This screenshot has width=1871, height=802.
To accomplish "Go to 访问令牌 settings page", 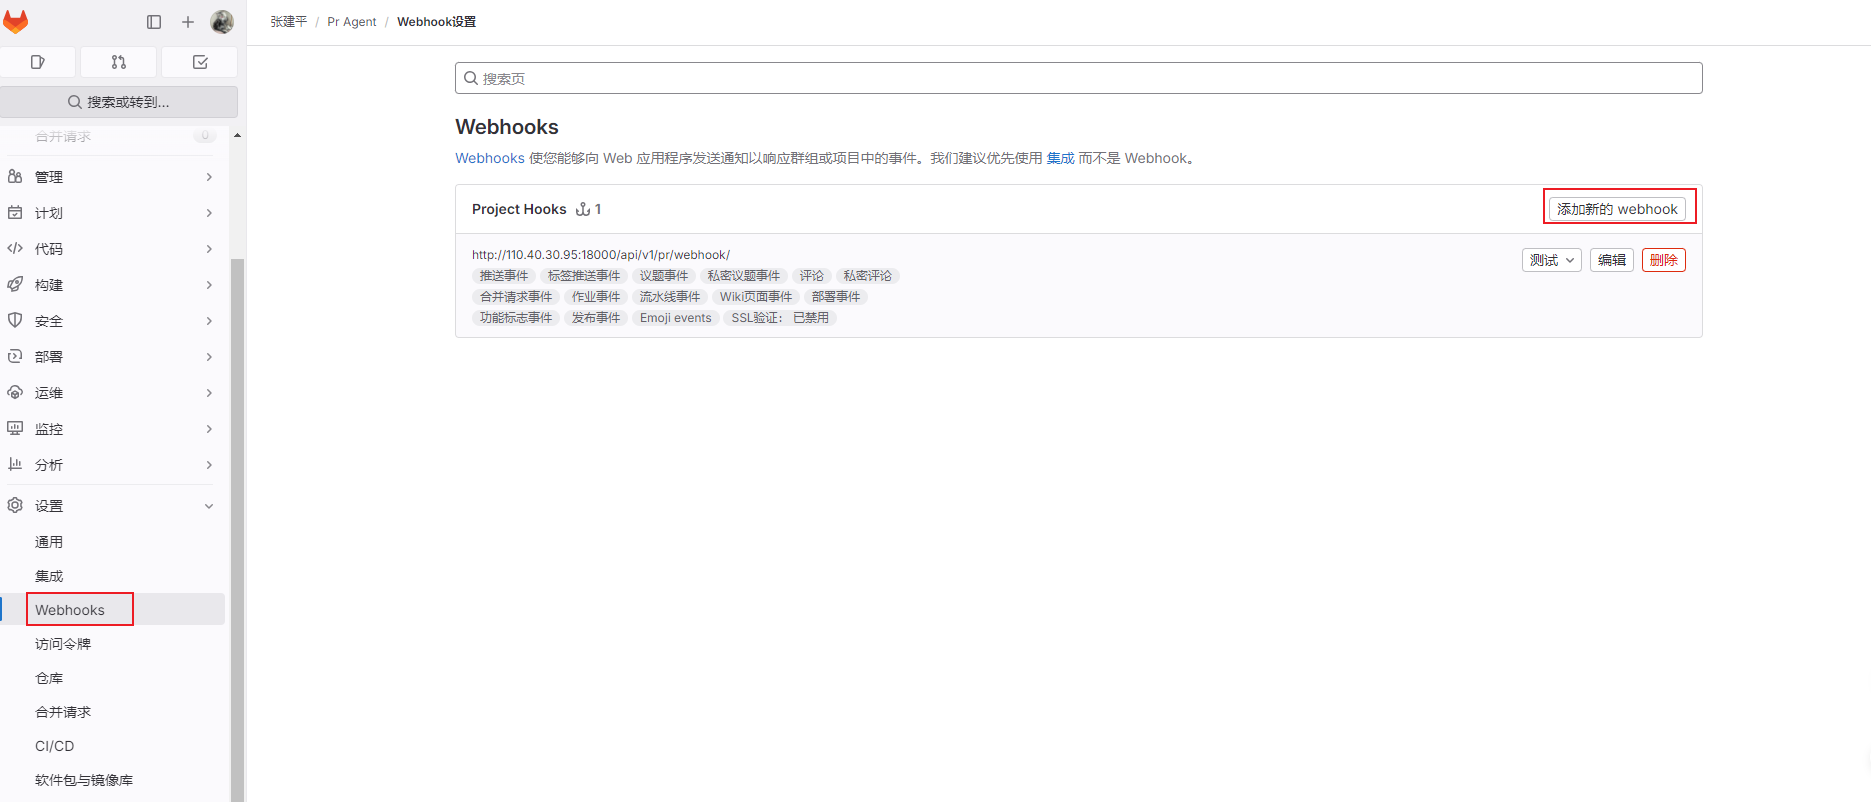I will click(63, 644).
